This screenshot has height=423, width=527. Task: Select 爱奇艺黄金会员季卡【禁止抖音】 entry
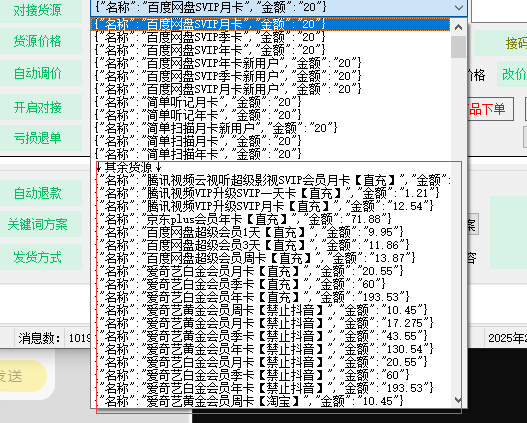coord(271,336)
